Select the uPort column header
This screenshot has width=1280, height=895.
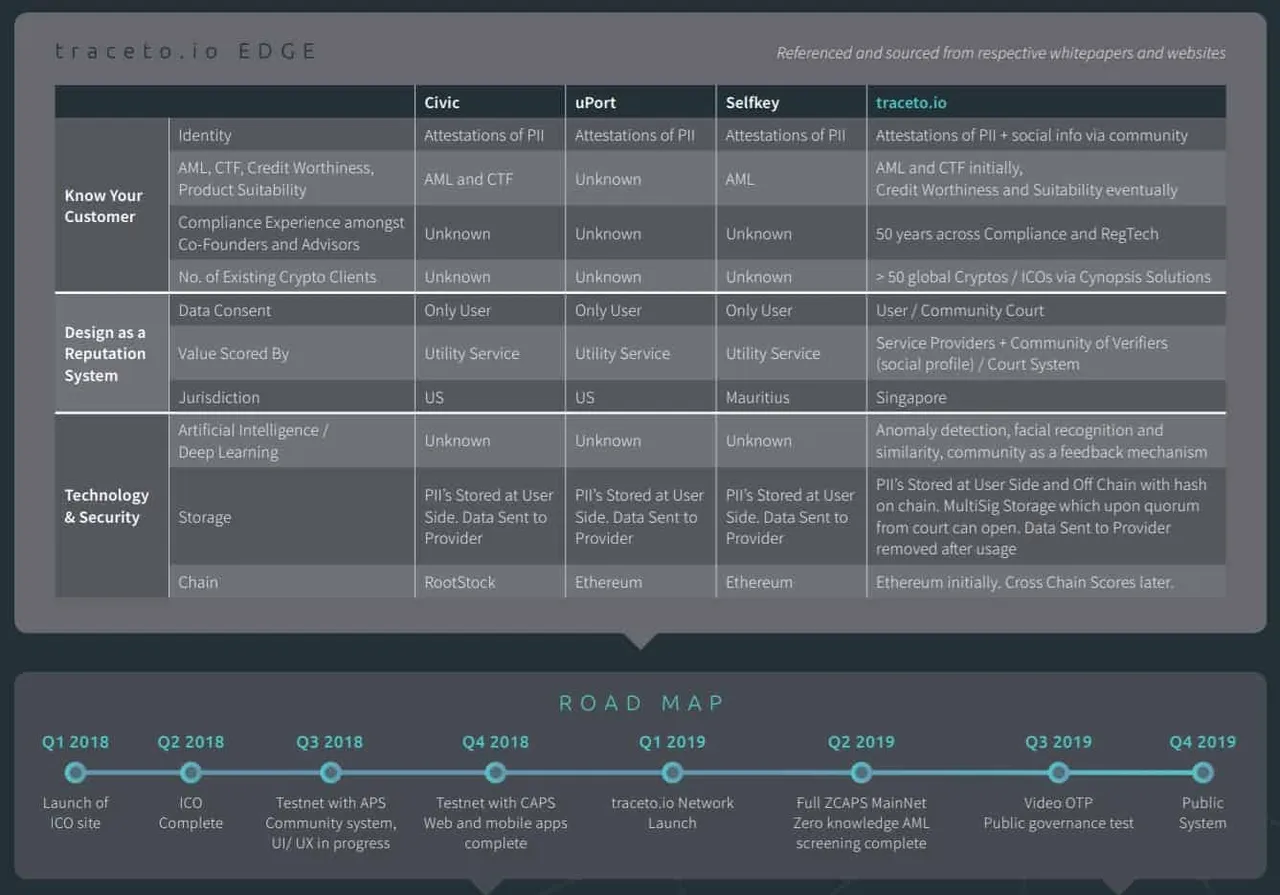coord(641,102)
